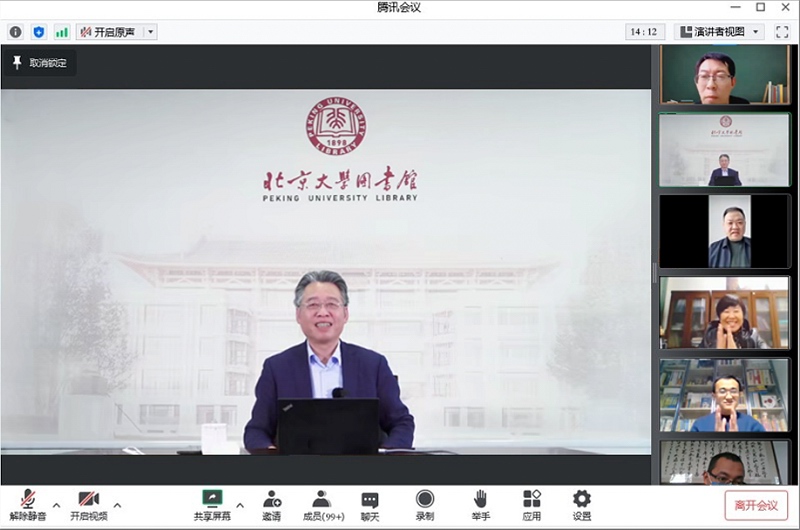Minimize the 腾讯会议 window
This screenshot has width=800, height=530.
click(x=735, y=7)
